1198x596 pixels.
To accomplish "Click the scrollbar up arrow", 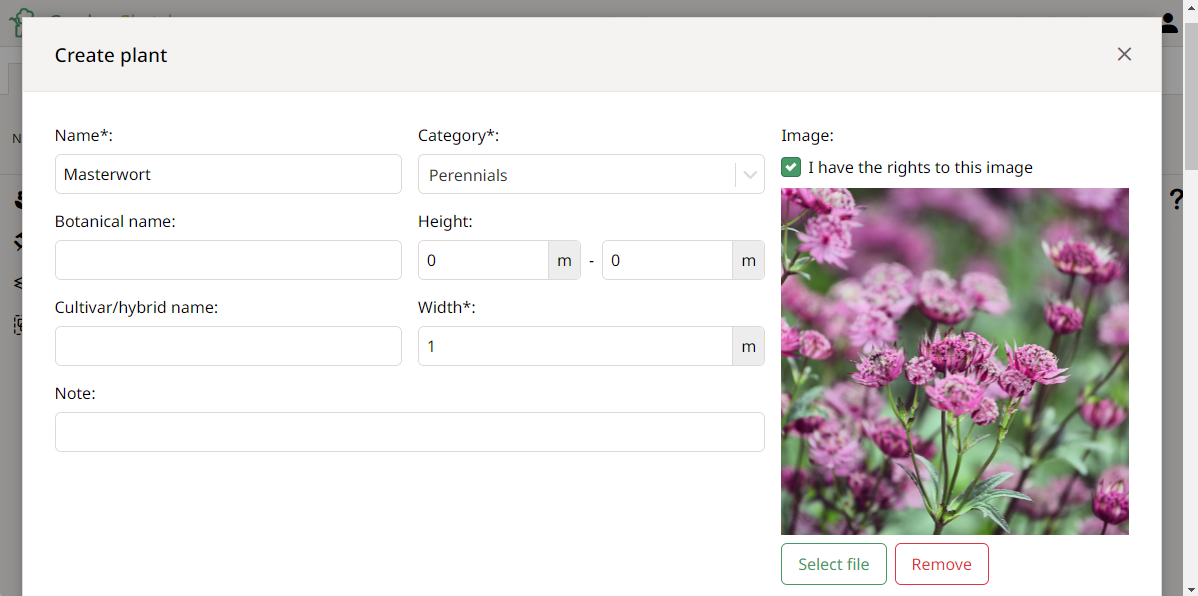I will (x=1190, y=8).
